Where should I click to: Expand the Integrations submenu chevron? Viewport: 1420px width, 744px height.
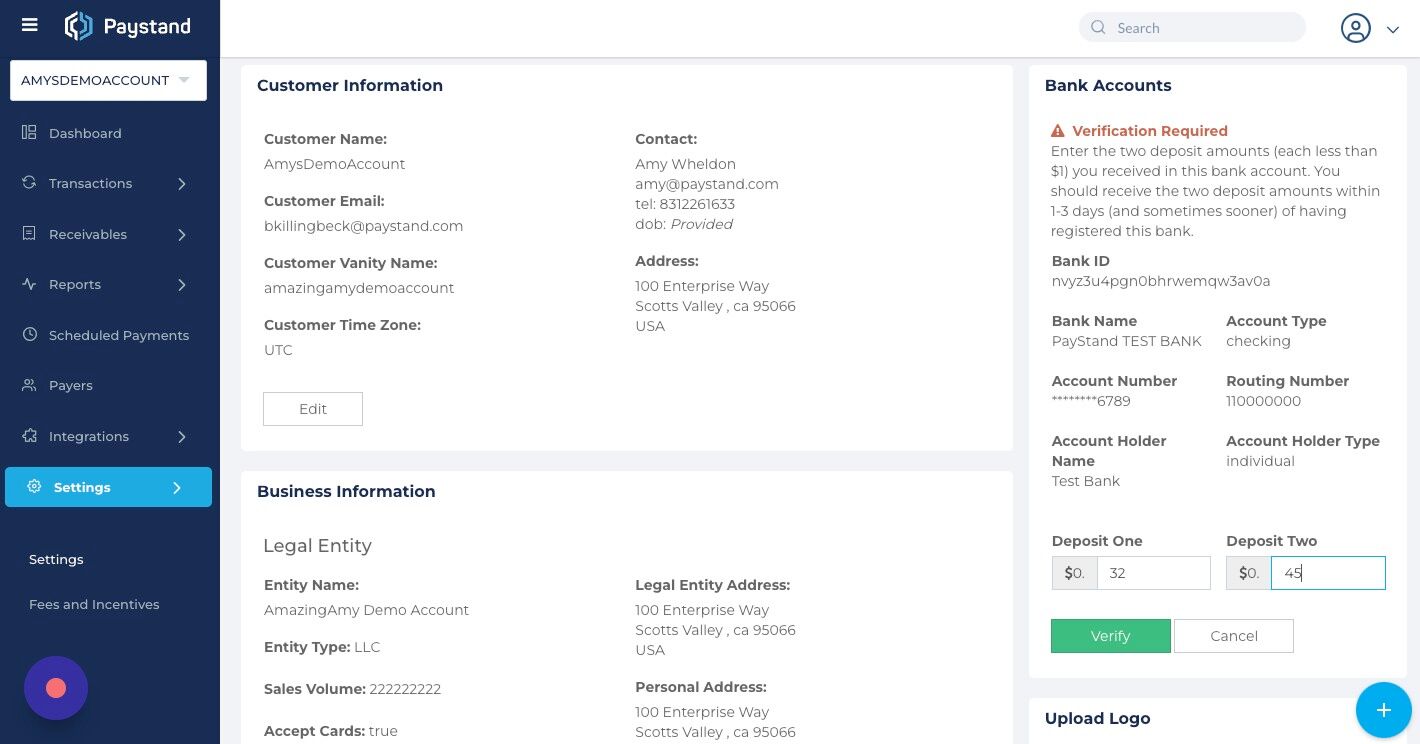pos(182,437)
